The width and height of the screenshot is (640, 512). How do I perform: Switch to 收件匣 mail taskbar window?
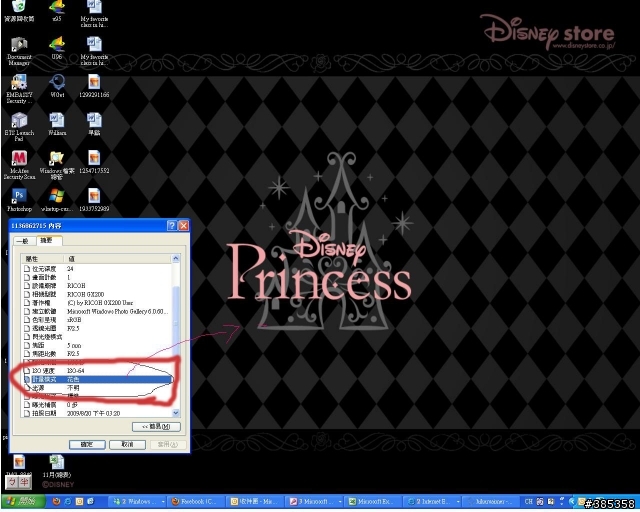(256, 501)
